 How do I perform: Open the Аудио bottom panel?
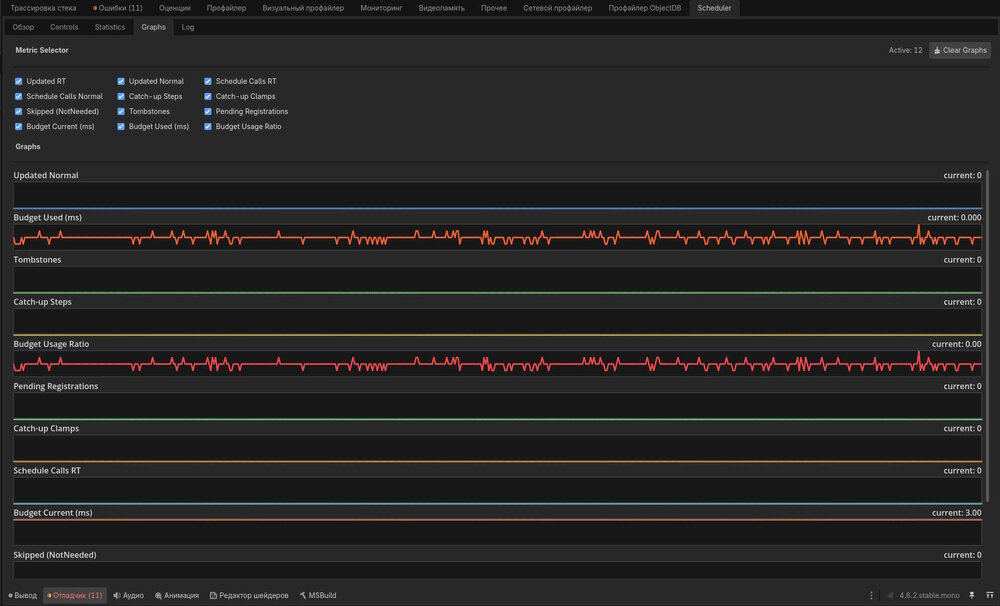tap(128, 595)
